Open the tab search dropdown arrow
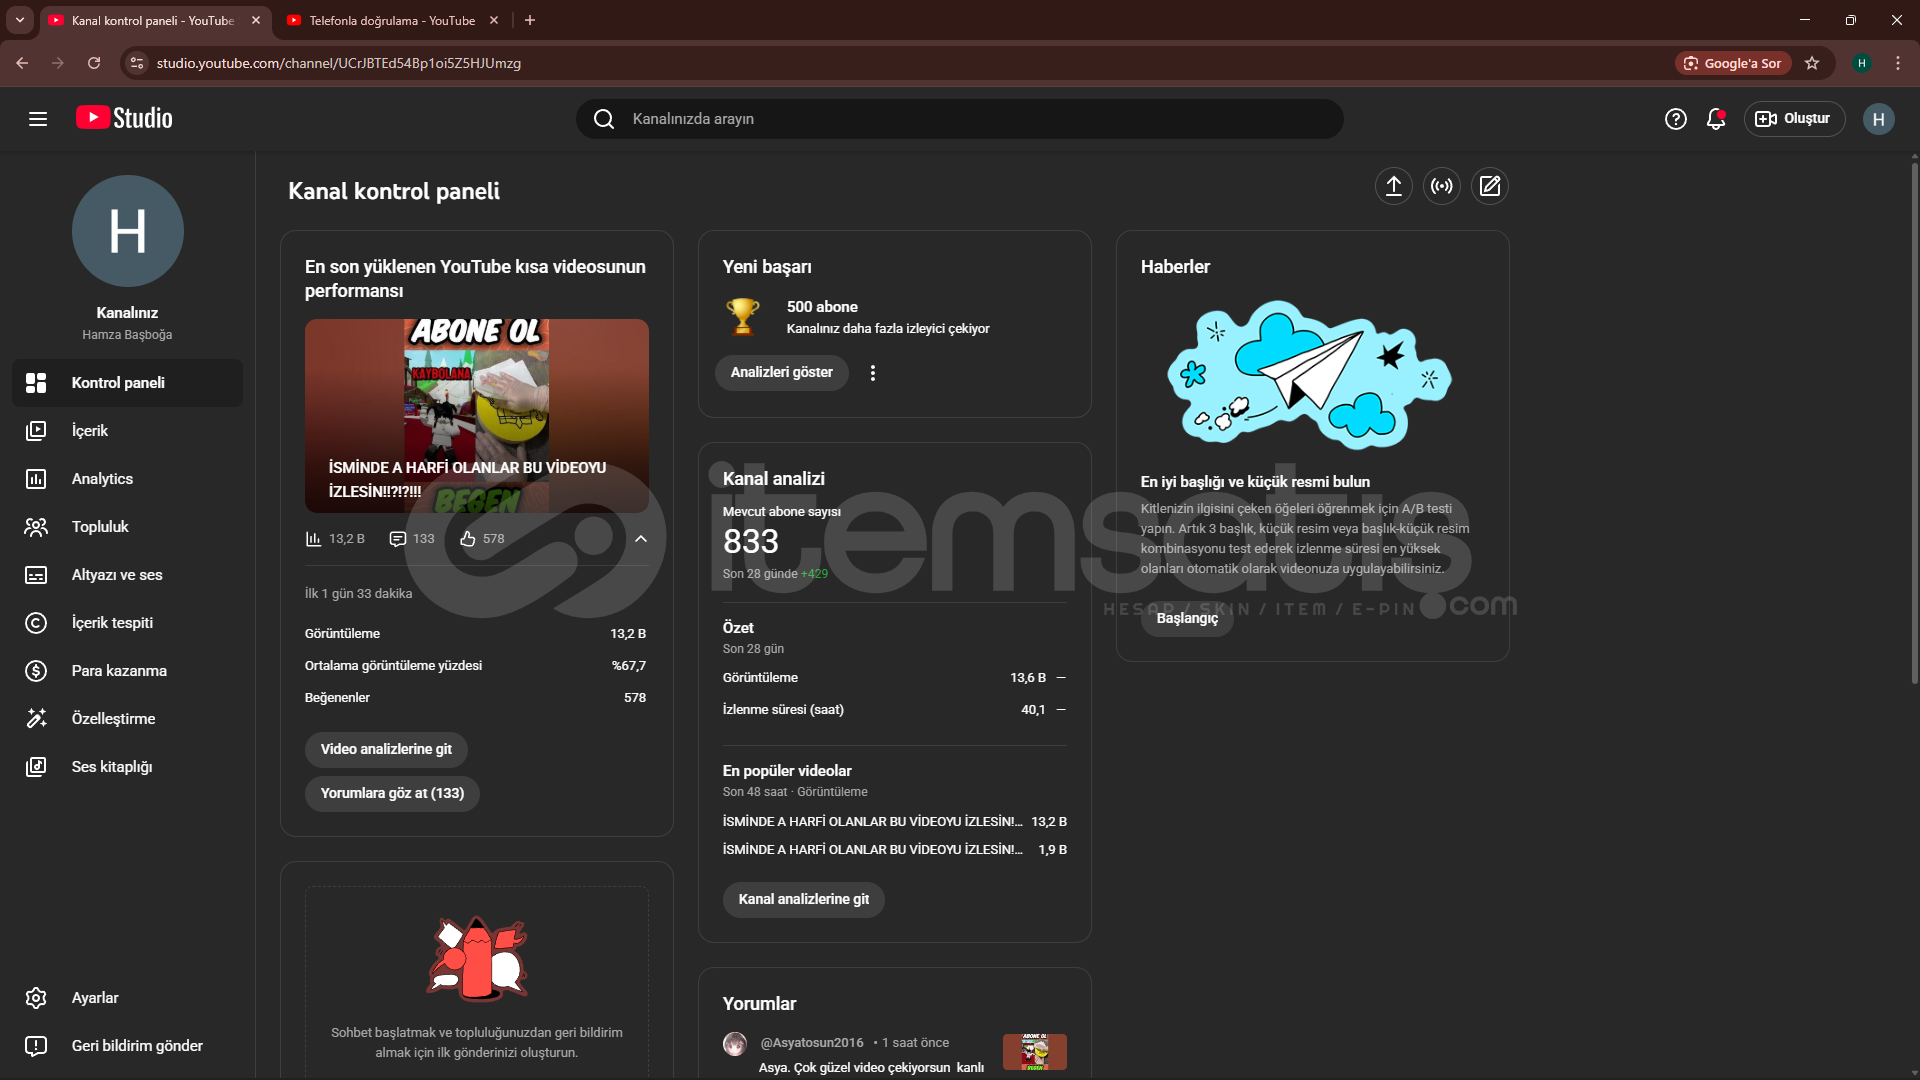 (x=19, y=20)
